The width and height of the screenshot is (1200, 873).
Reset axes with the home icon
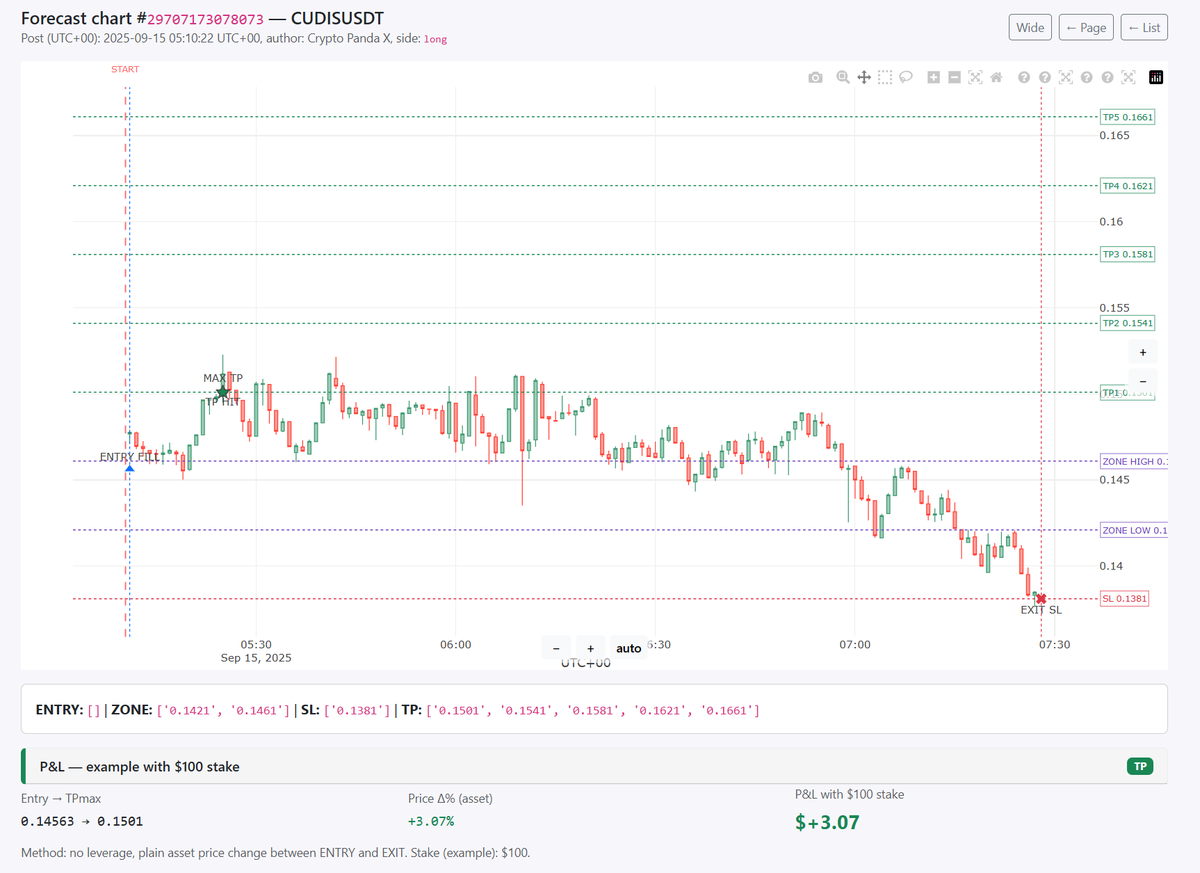click(x=996, y=77)
